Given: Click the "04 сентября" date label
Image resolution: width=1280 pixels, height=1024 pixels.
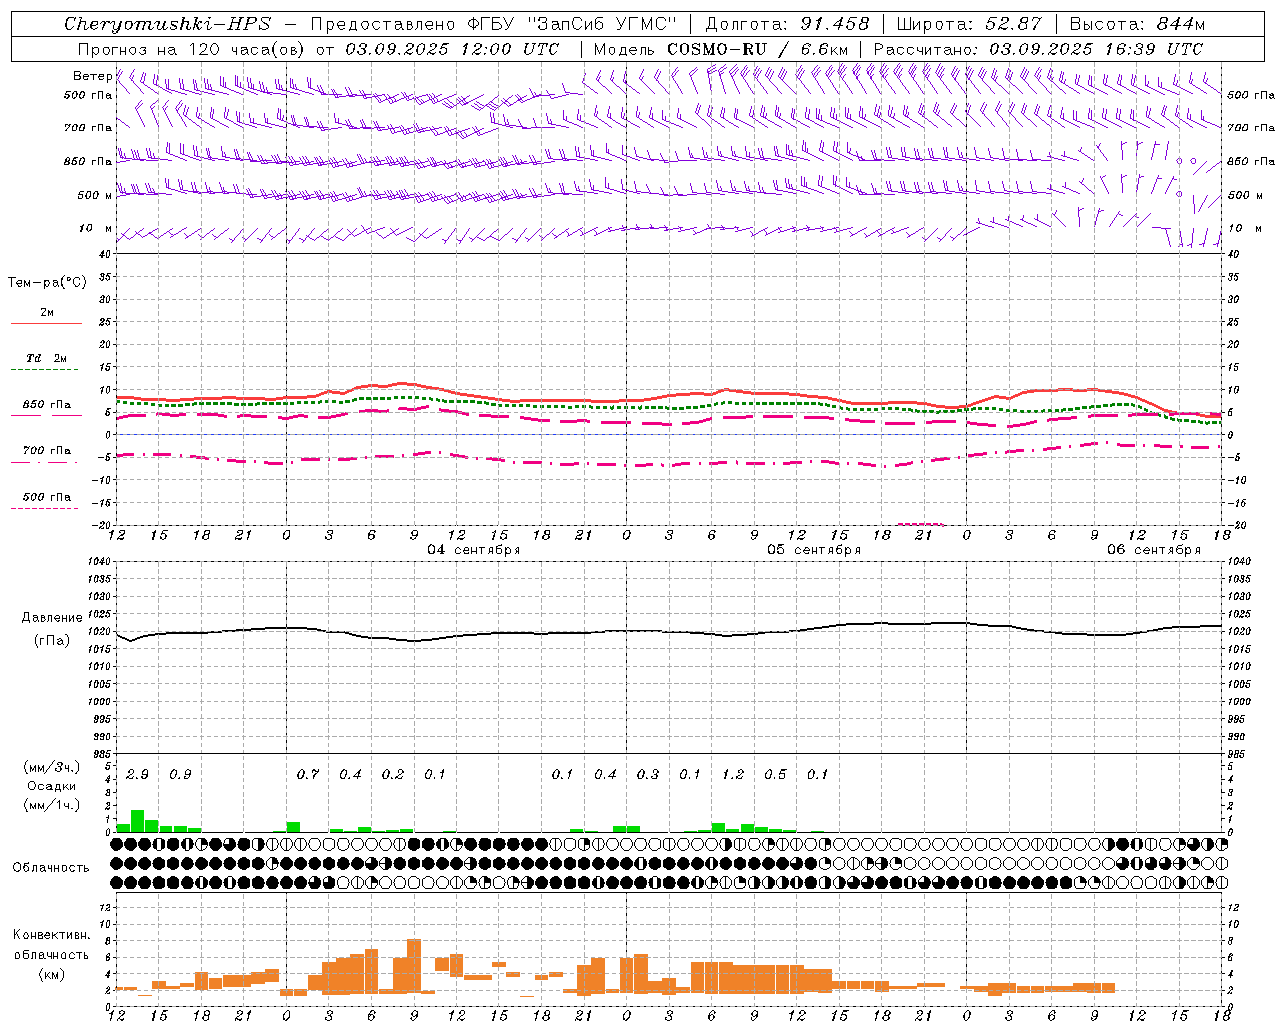Looking at the screenshot, I should (x=474, y=550).
